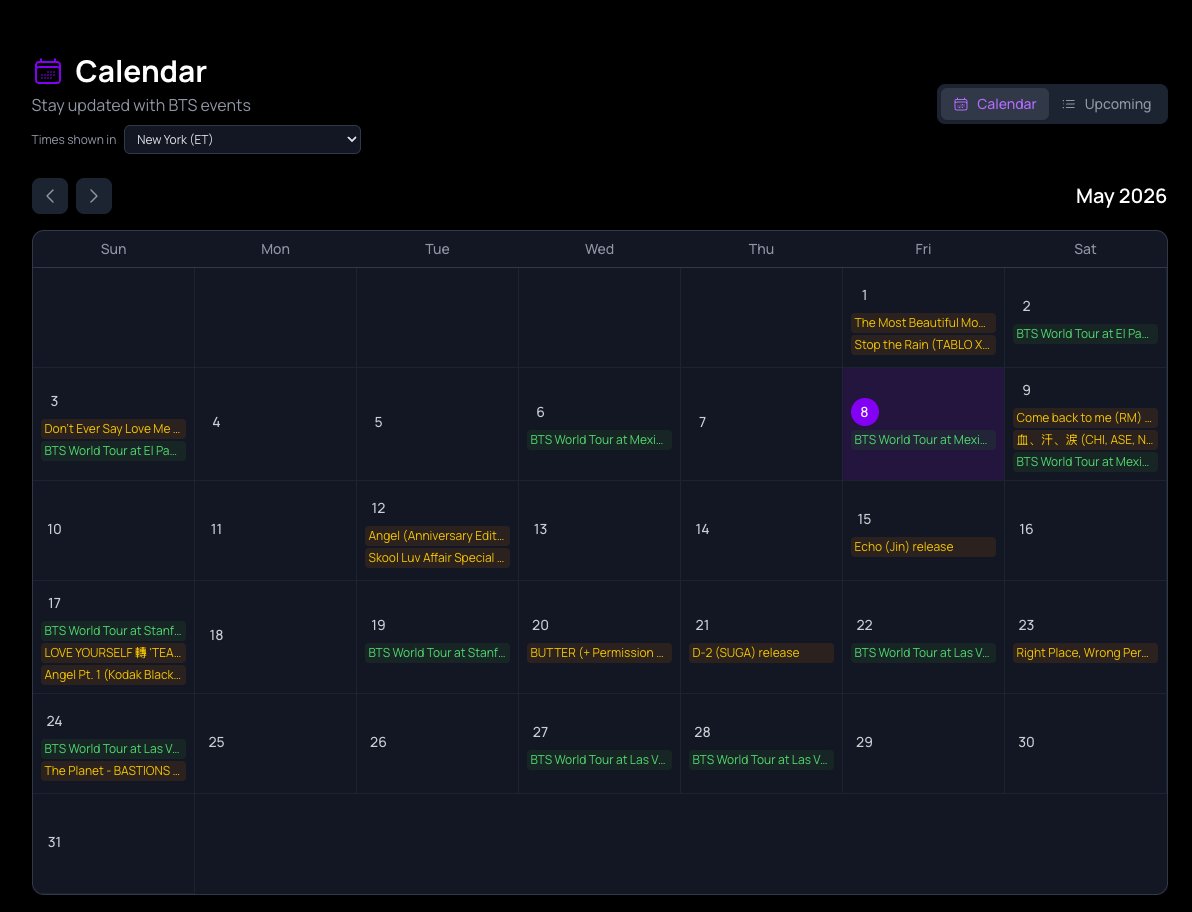Select day 16 in the calendar
The height and width of the screenshot is (912, 1192).
[1026, 530]
